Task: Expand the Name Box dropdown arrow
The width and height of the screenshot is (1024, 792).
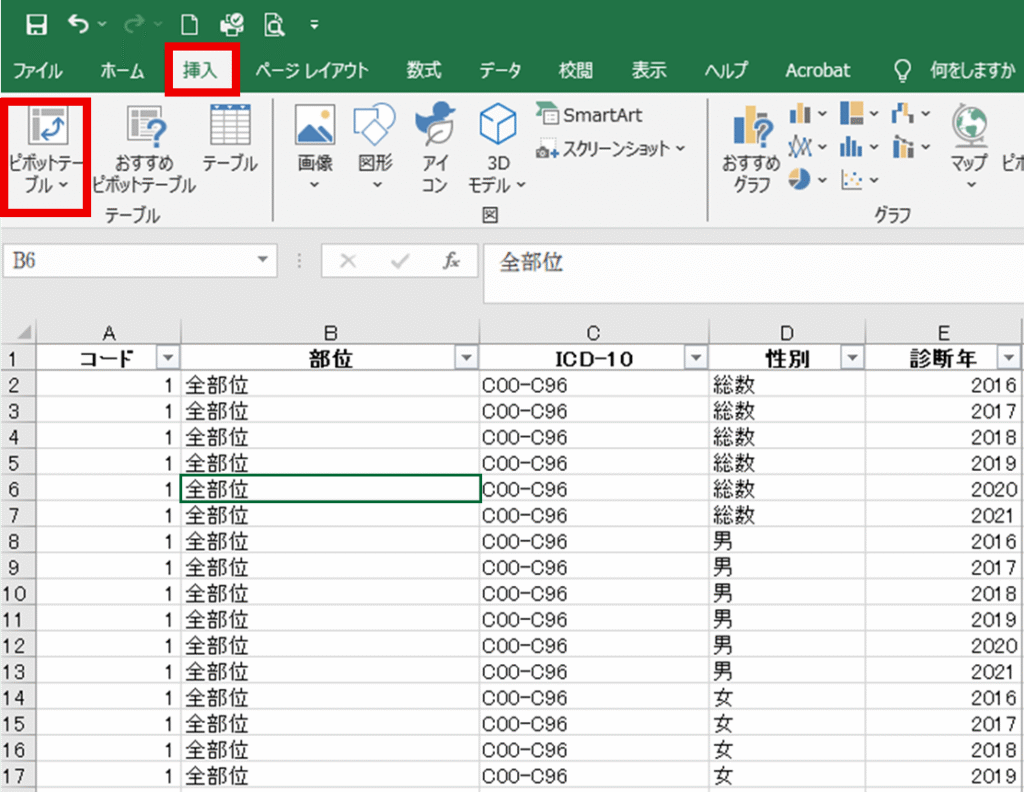Action: [x=264, y=260]
